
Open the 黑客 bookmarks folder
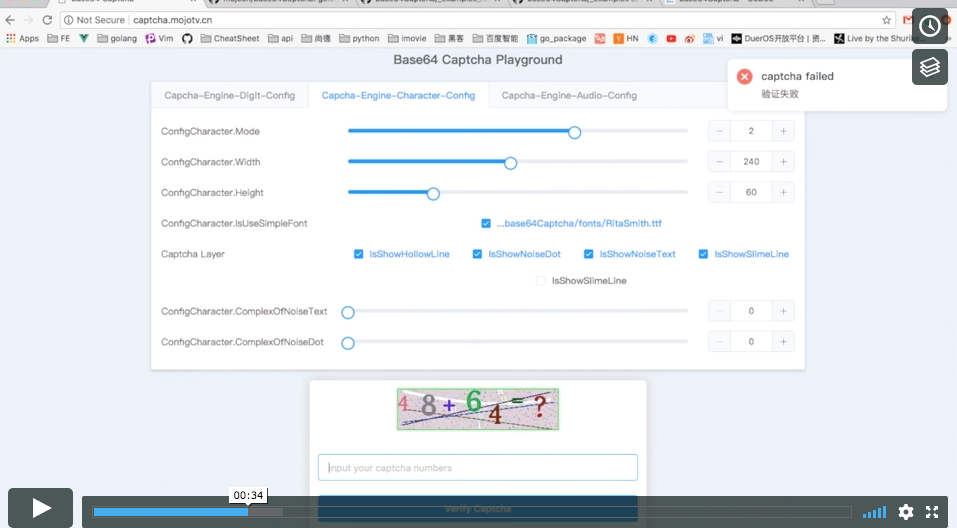coord(449,38)
